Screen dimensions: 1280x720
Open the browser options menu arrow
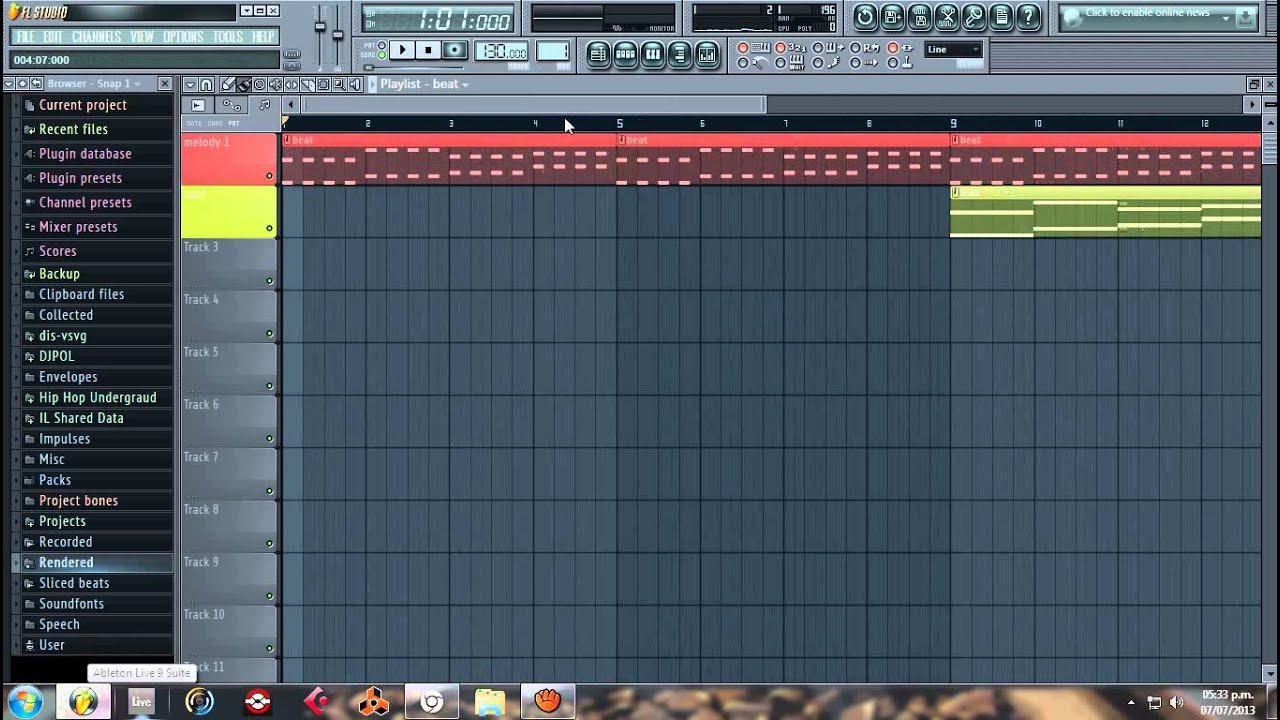[9, 84]
